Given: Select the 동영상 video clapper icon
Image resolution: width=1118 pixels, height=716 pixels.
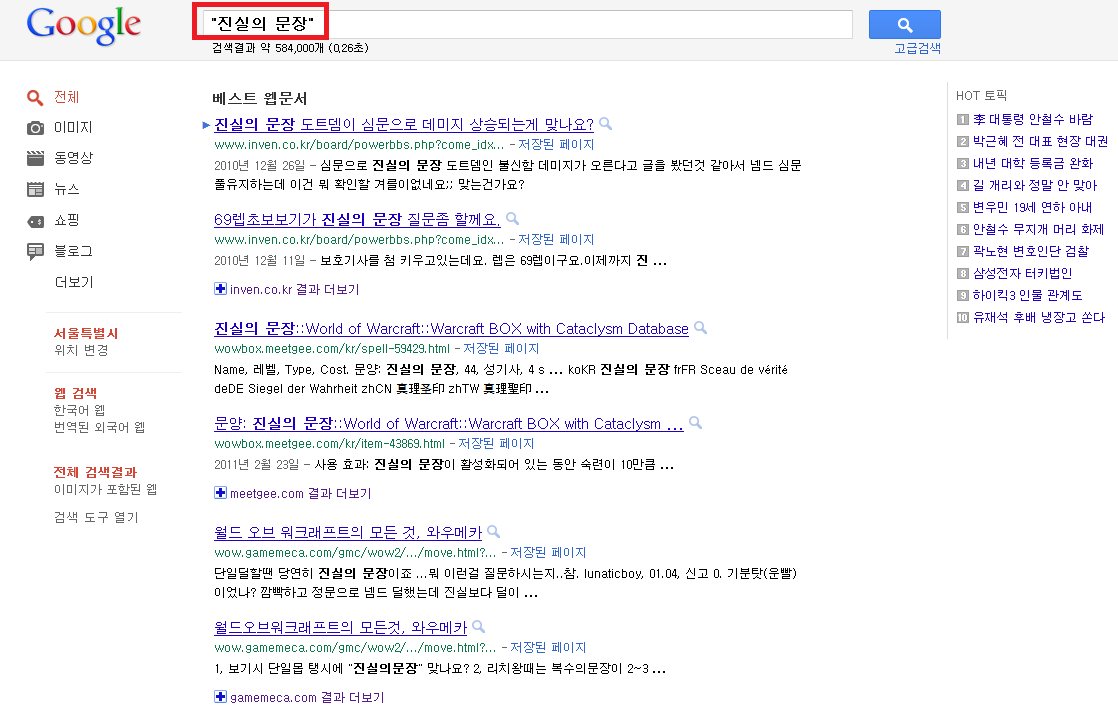Looking at the screenshot, I should (36, 158).
